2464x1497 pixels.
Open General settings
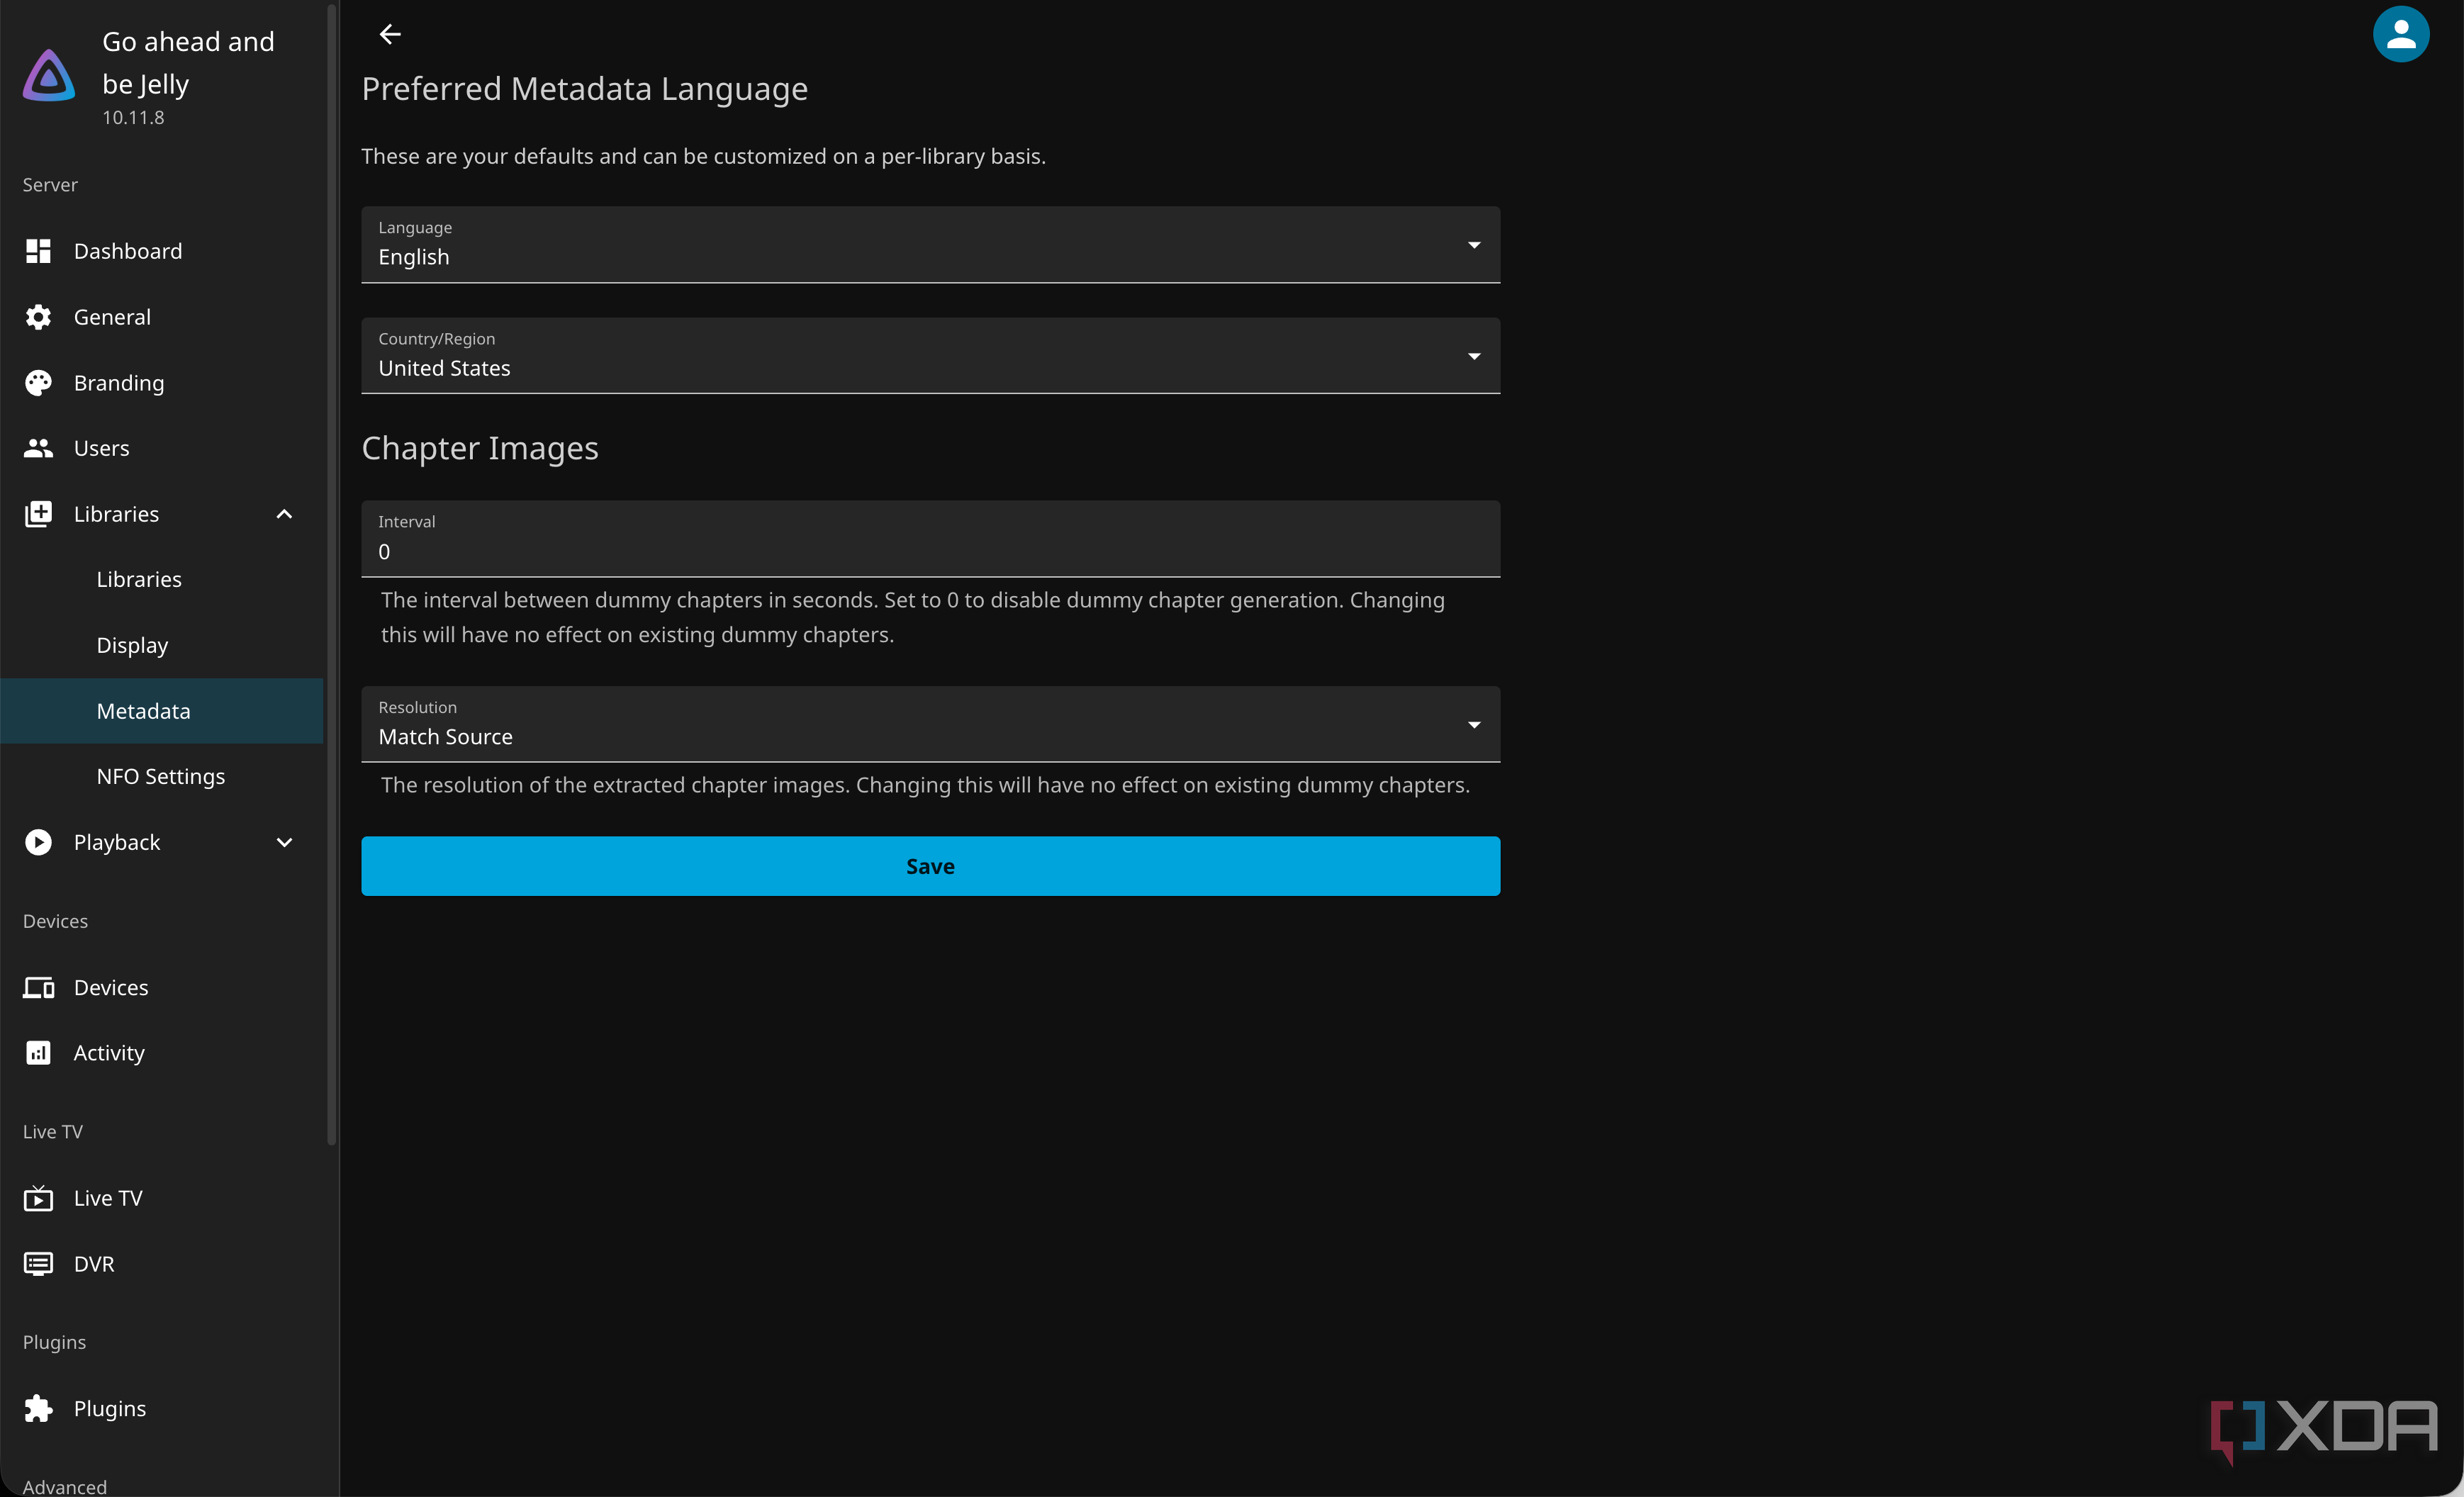tap(112, 317)
